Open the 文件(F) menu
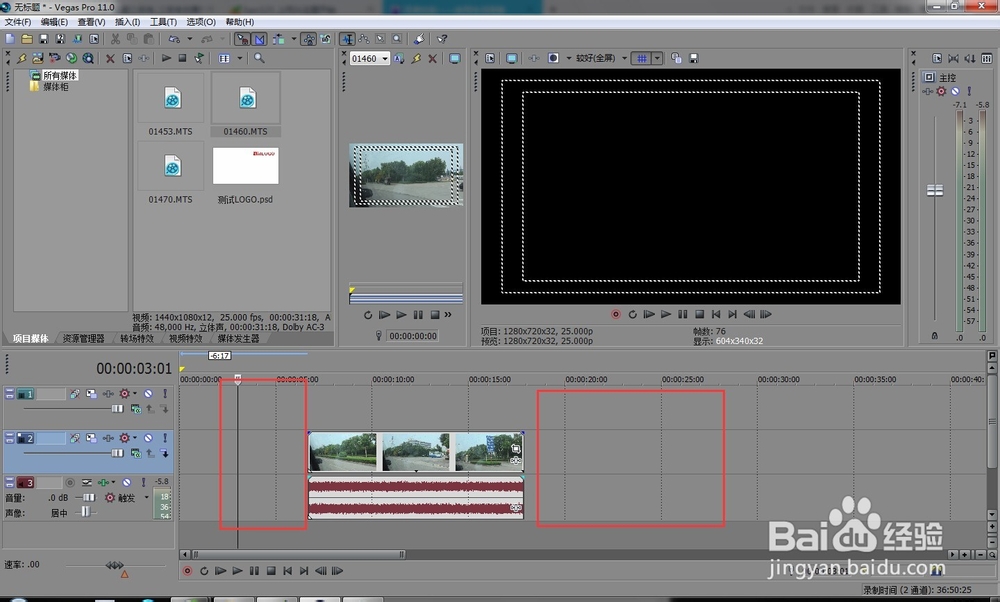 coord(18,22)
